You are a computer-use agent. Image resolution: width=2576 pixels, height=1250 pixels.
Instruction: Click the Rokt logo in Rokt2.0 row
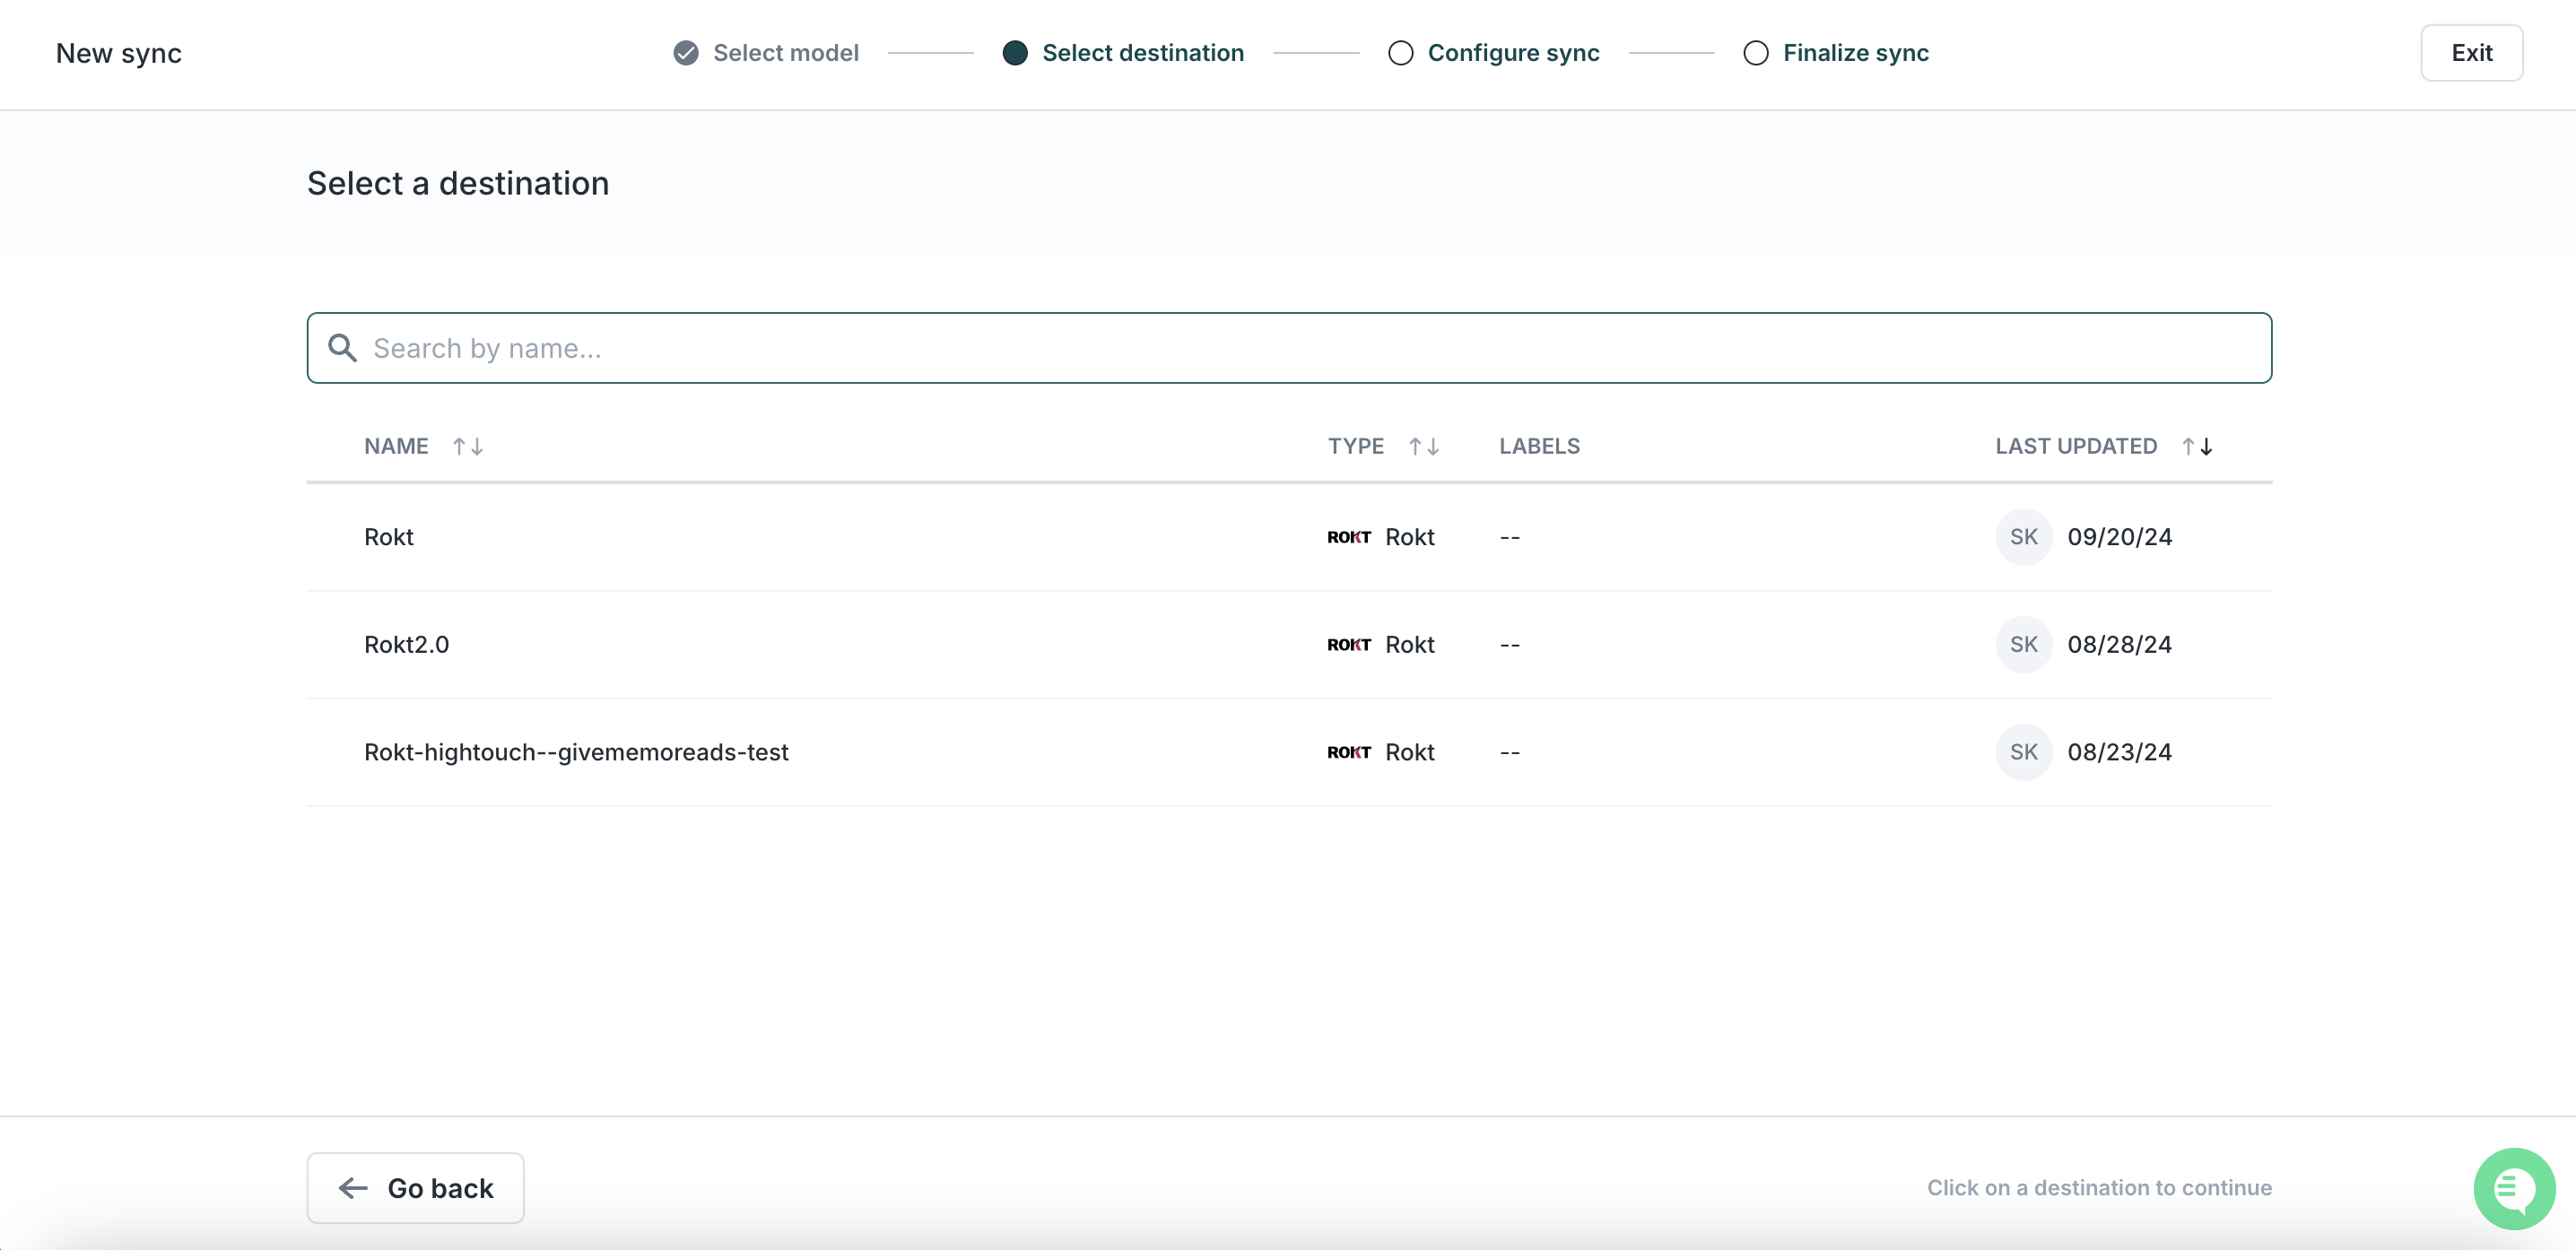coord(1349,645)
